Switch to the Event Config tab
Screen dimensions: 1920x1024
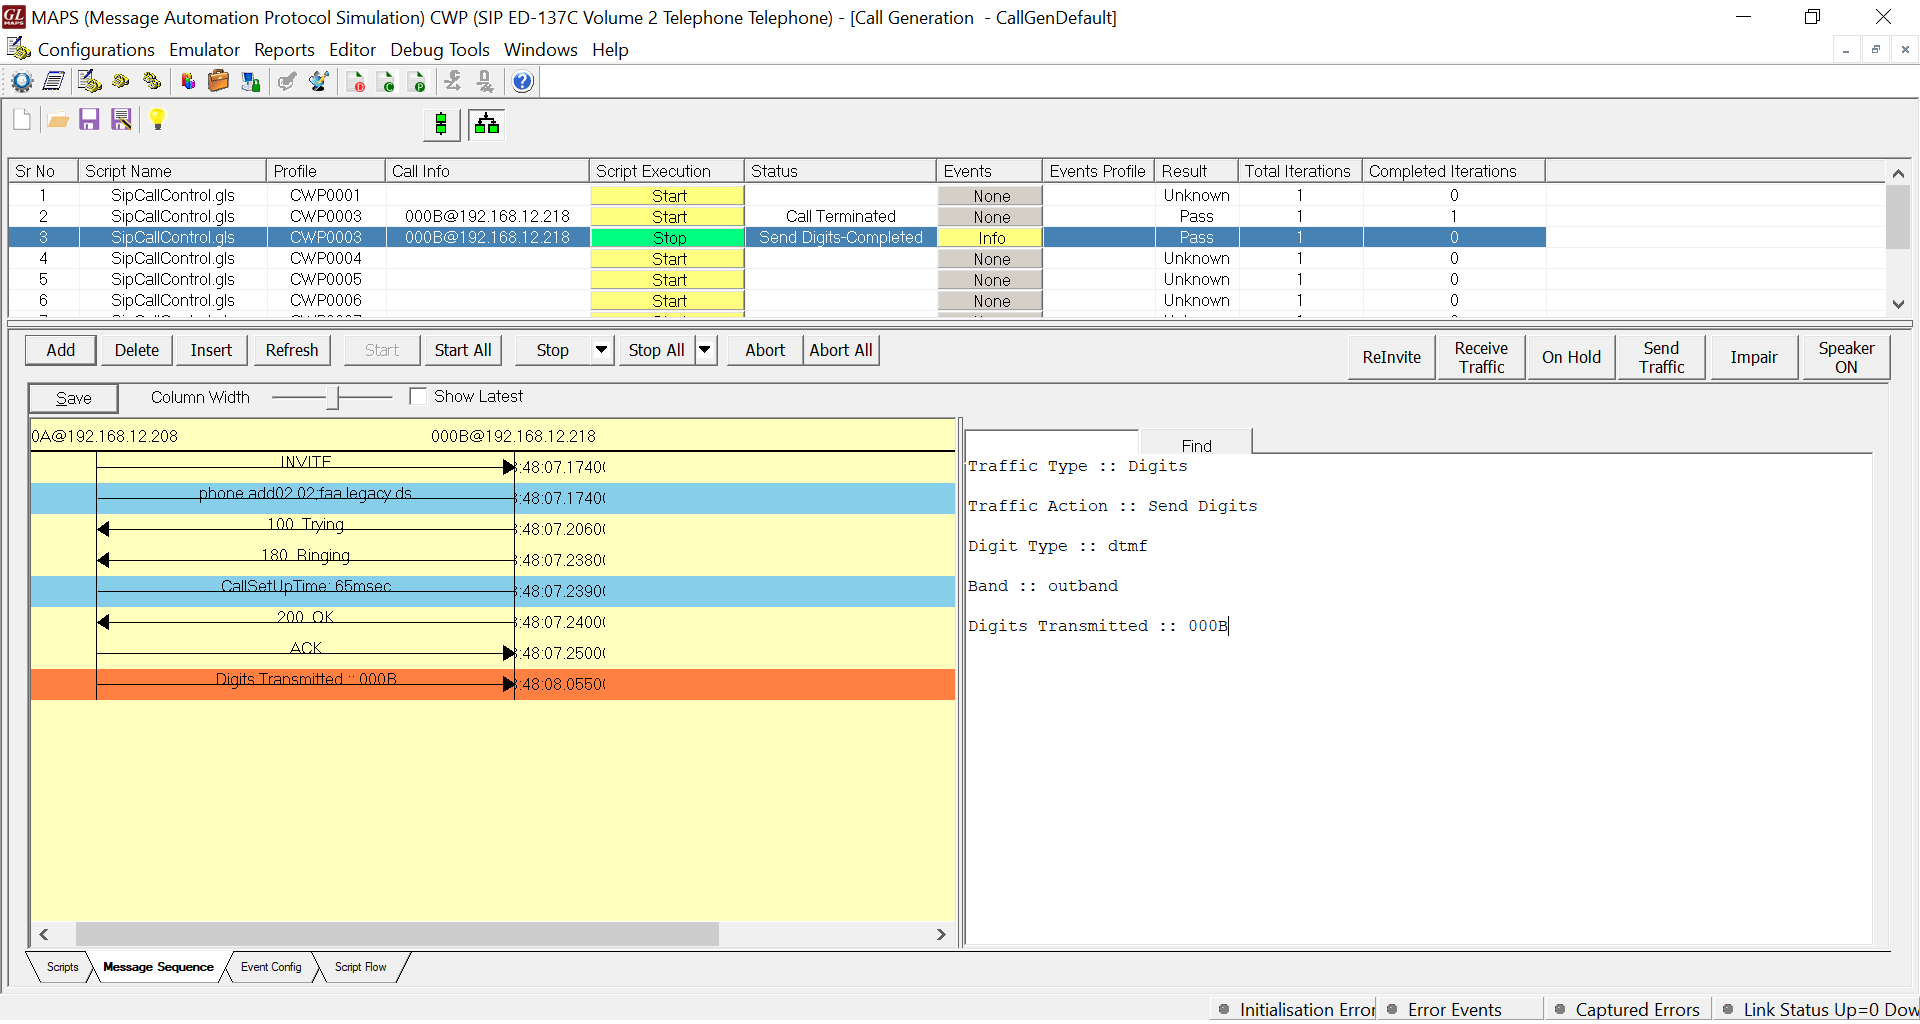(x=271, y=967)
